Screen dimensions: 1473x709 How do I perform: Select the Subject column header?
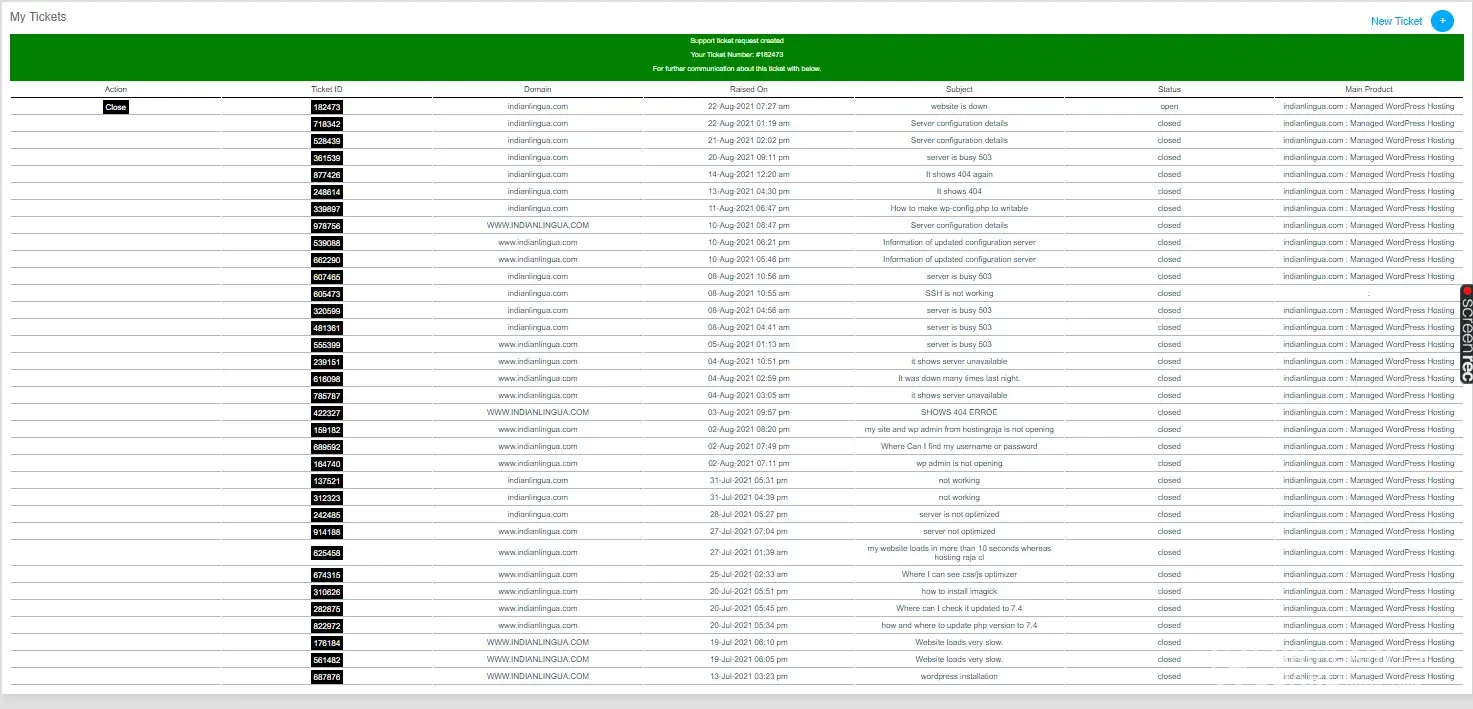click(x=959, y=89)
